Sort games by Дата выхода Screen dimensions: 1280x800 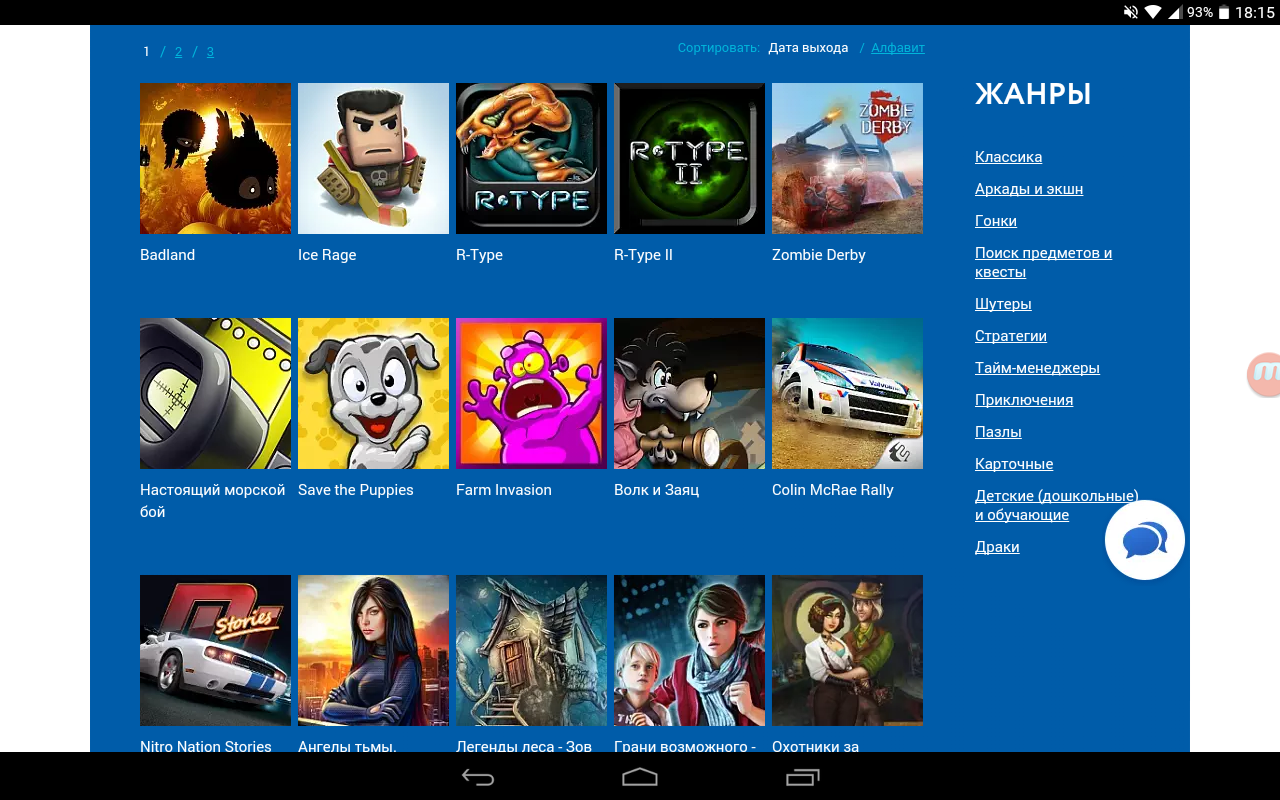pos(808,48)
